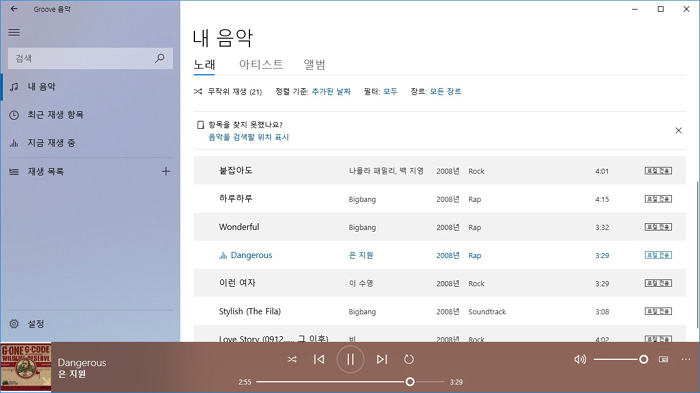The image size is (700, 393).
Task: Pause the current song
Action: (x=350, y=360)
